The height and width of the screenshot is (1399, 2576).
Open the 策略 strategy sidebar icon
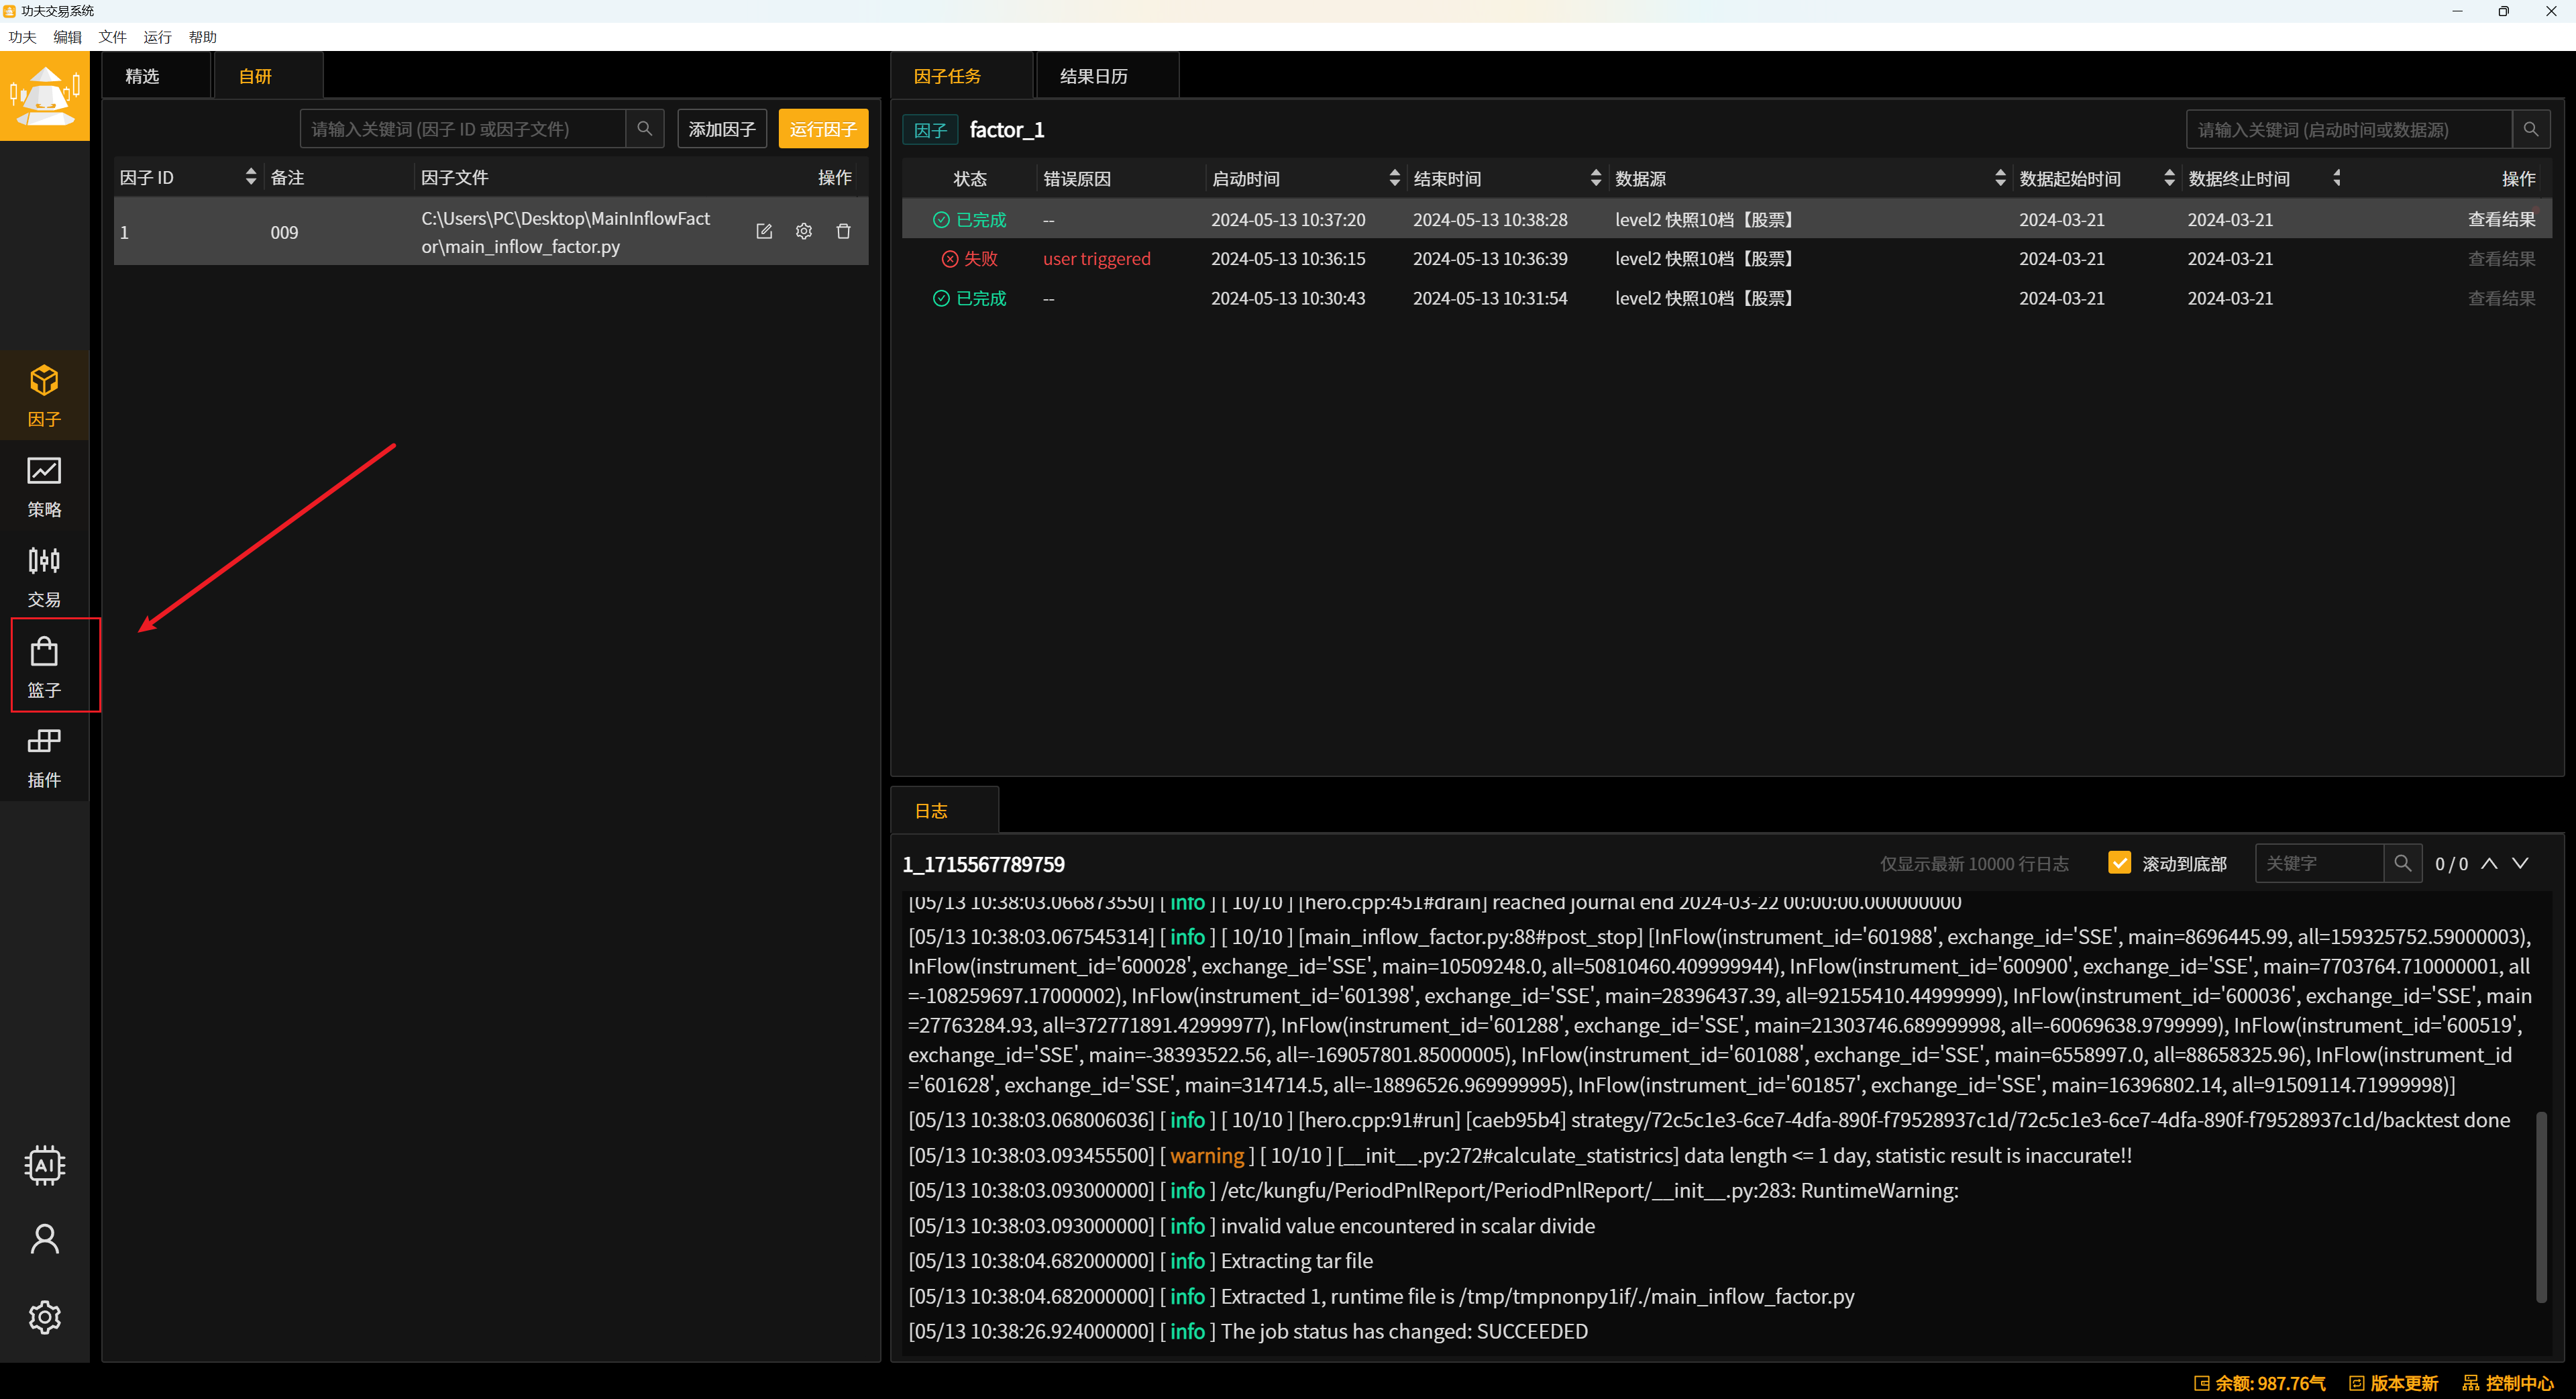[44, 486]
